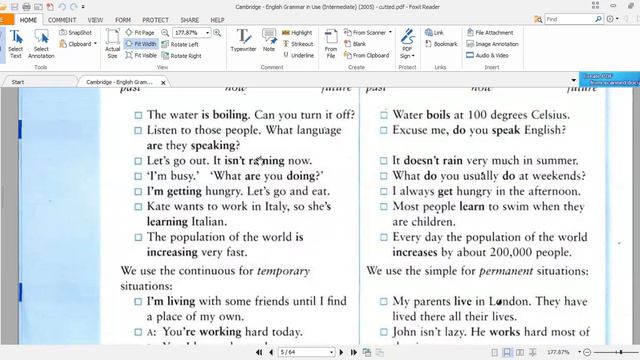640x360 pixels.
Task: Open the page number dropdown 5 / 64
Action: coord(331,352)
